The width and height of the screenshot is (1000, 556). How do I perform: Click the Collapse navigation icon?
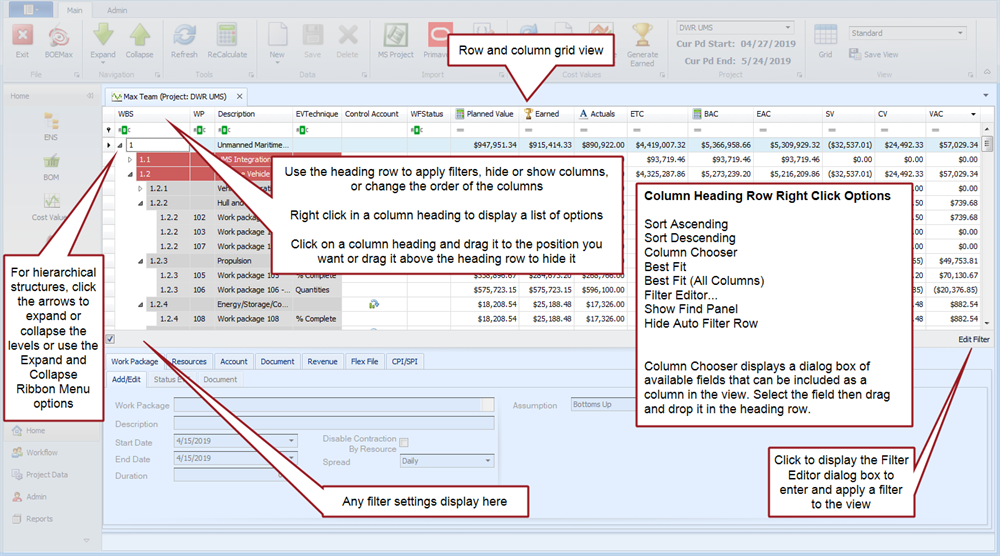(x=139, y=39)
